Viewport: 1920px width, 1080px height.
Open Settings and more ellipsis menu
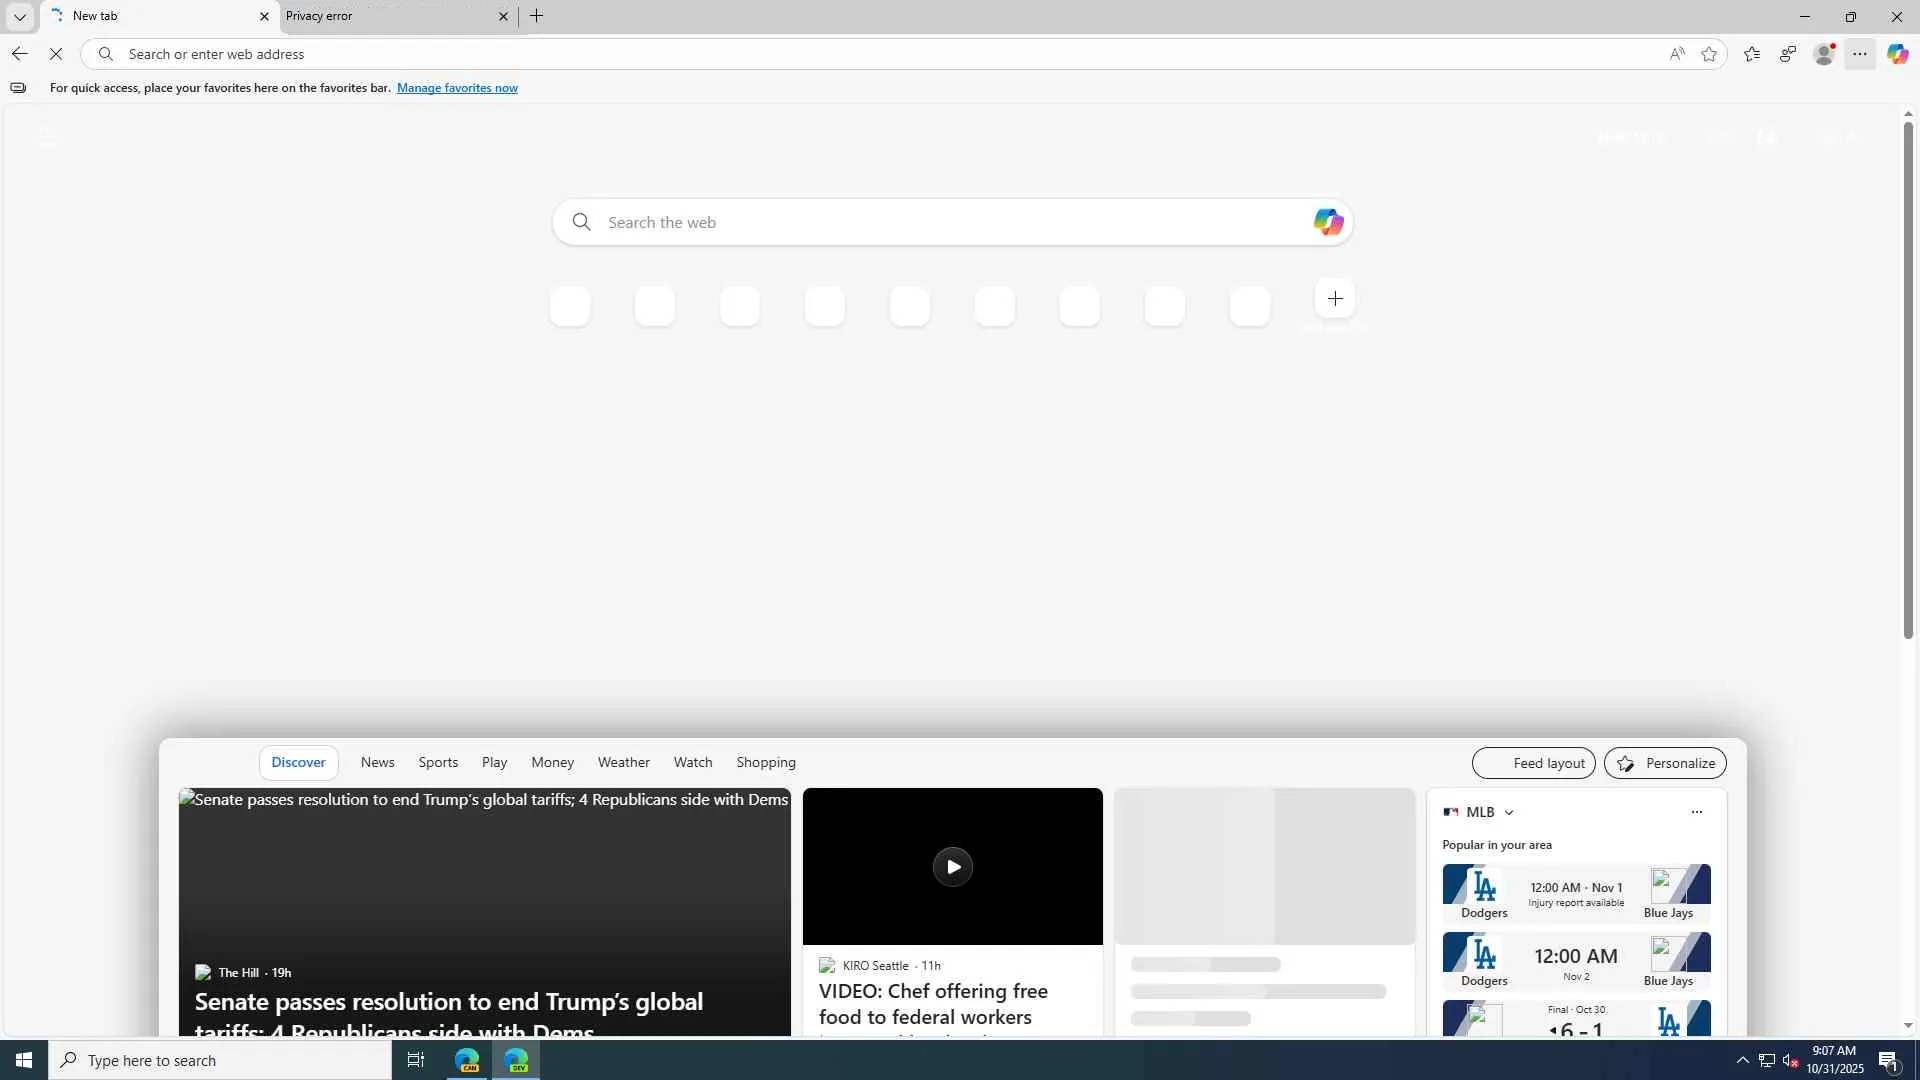[x=1860, y=54]
